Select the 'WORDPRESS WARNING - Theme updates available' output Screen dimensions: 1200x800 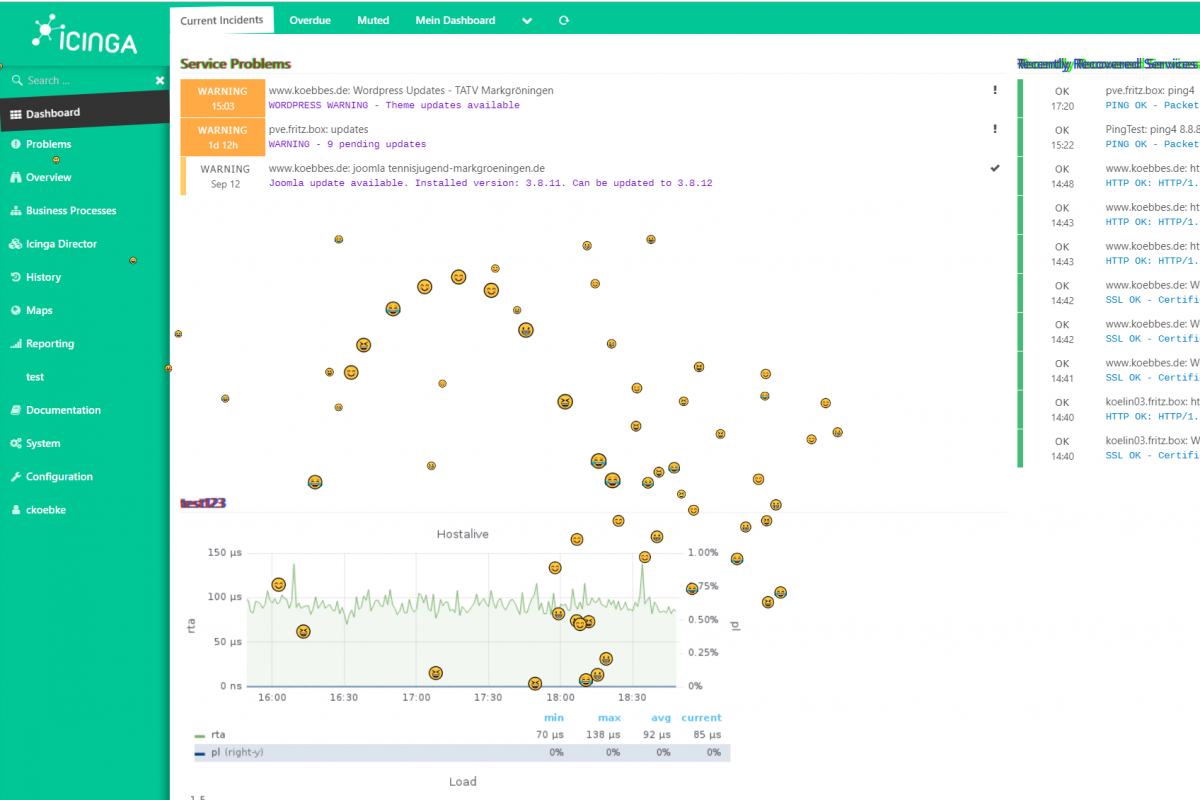pyautogui.click(x=394, y=105)
